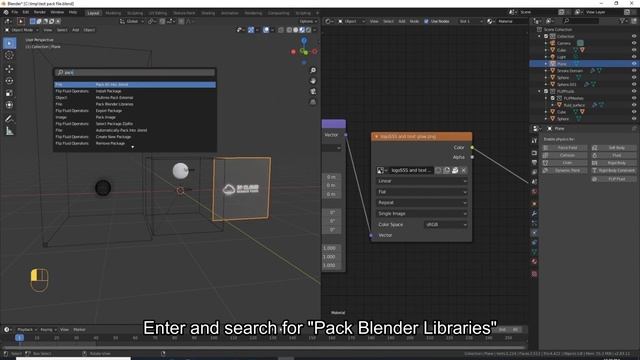Toggle the Use Nodes checkbox
The width and height of the screenshot is (640, 360).
click(x=427, y=21)
